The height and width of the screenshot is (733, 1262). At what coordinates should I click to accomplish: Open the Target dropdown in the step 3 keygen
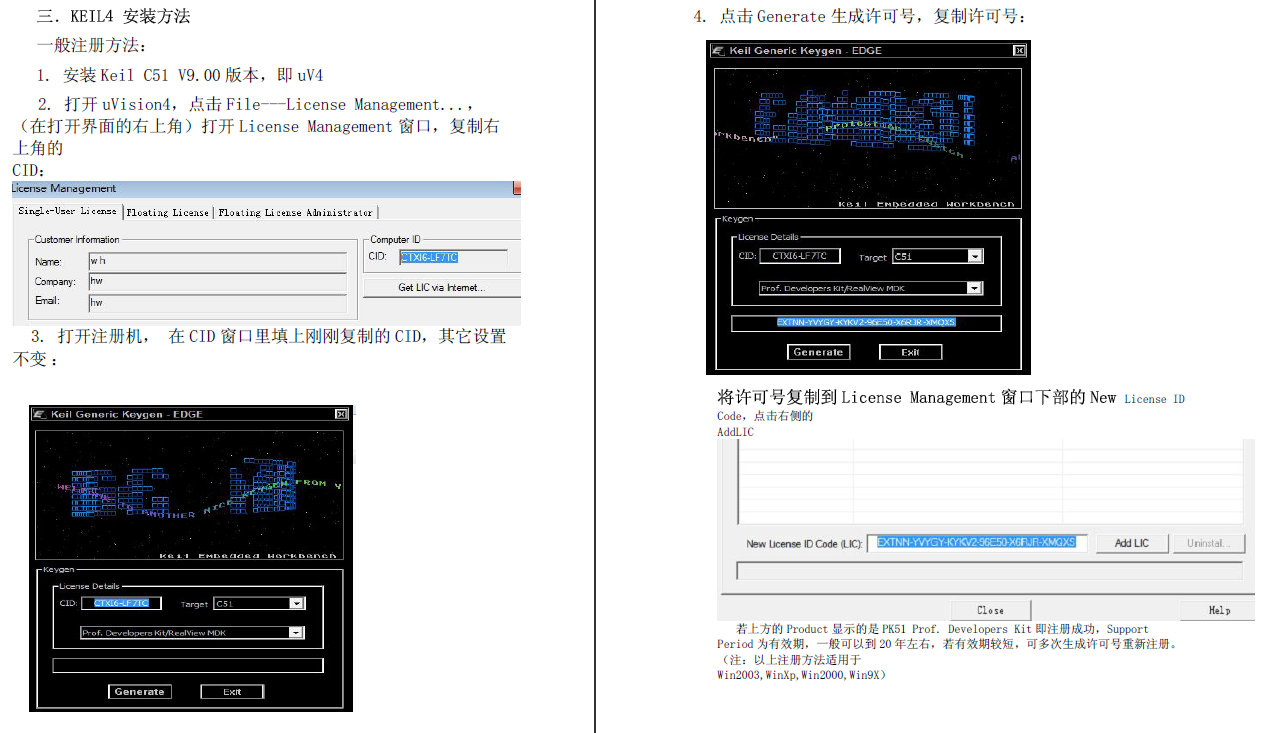tap(296, 604)
